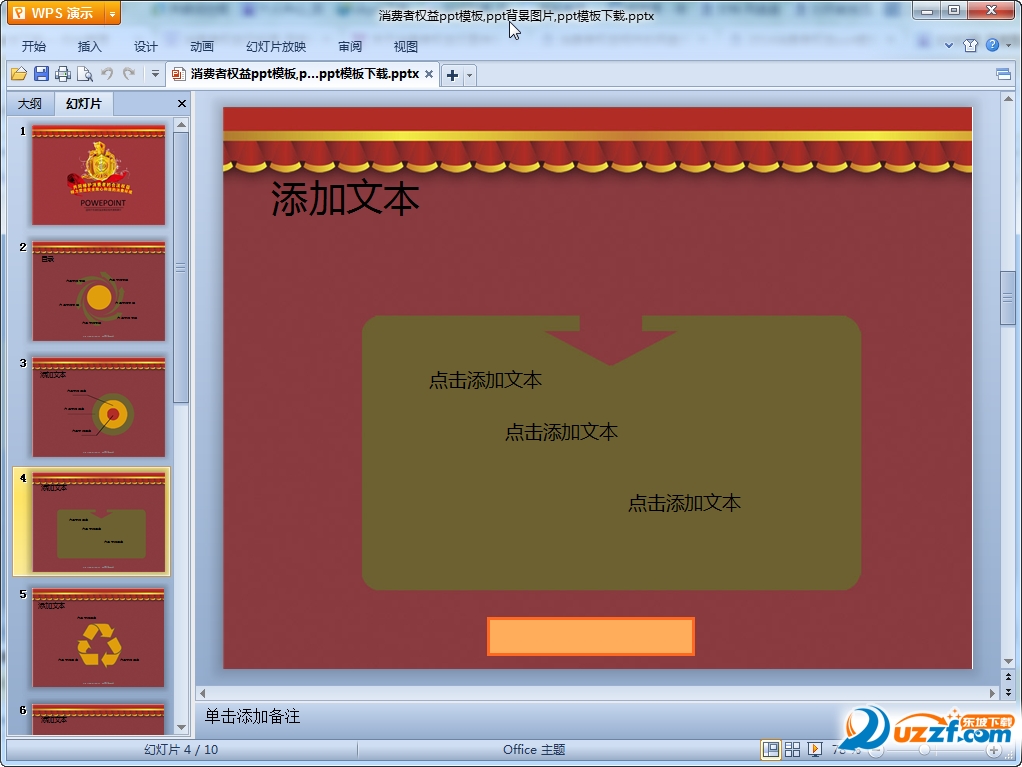Click the thumbnail panel scroll up arrow
Viewport: 1022px width, 767px height.
tap(181, 124)
